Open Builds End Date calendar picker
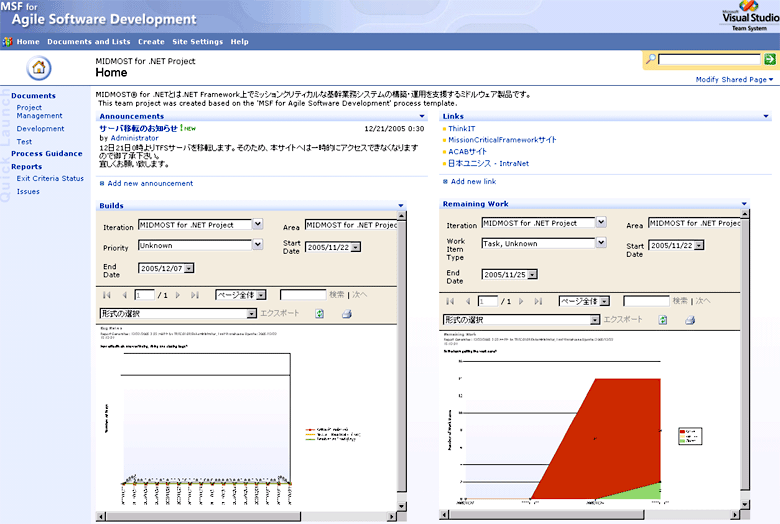This screenshot has height=524, width=780. [189, 268]
